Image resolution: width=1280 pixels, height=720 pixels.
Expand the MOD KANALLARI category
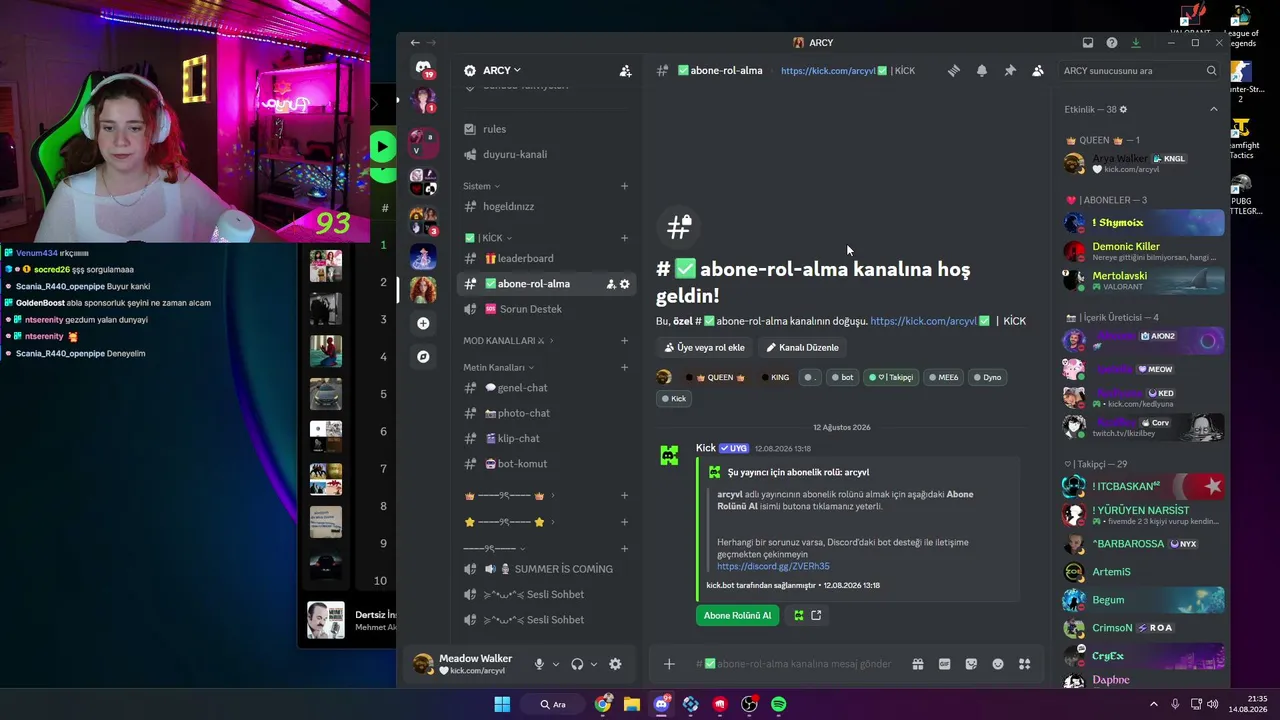(x=508, y=341)
